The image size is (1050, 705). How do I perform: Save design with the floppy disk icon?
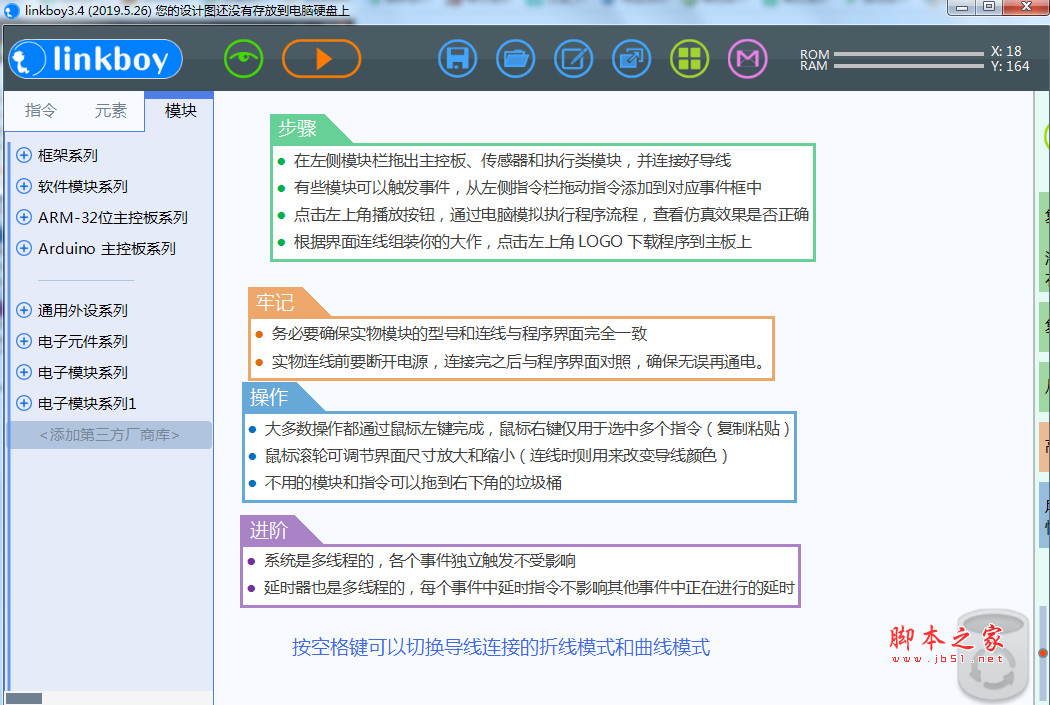click(x=457, y=59)
